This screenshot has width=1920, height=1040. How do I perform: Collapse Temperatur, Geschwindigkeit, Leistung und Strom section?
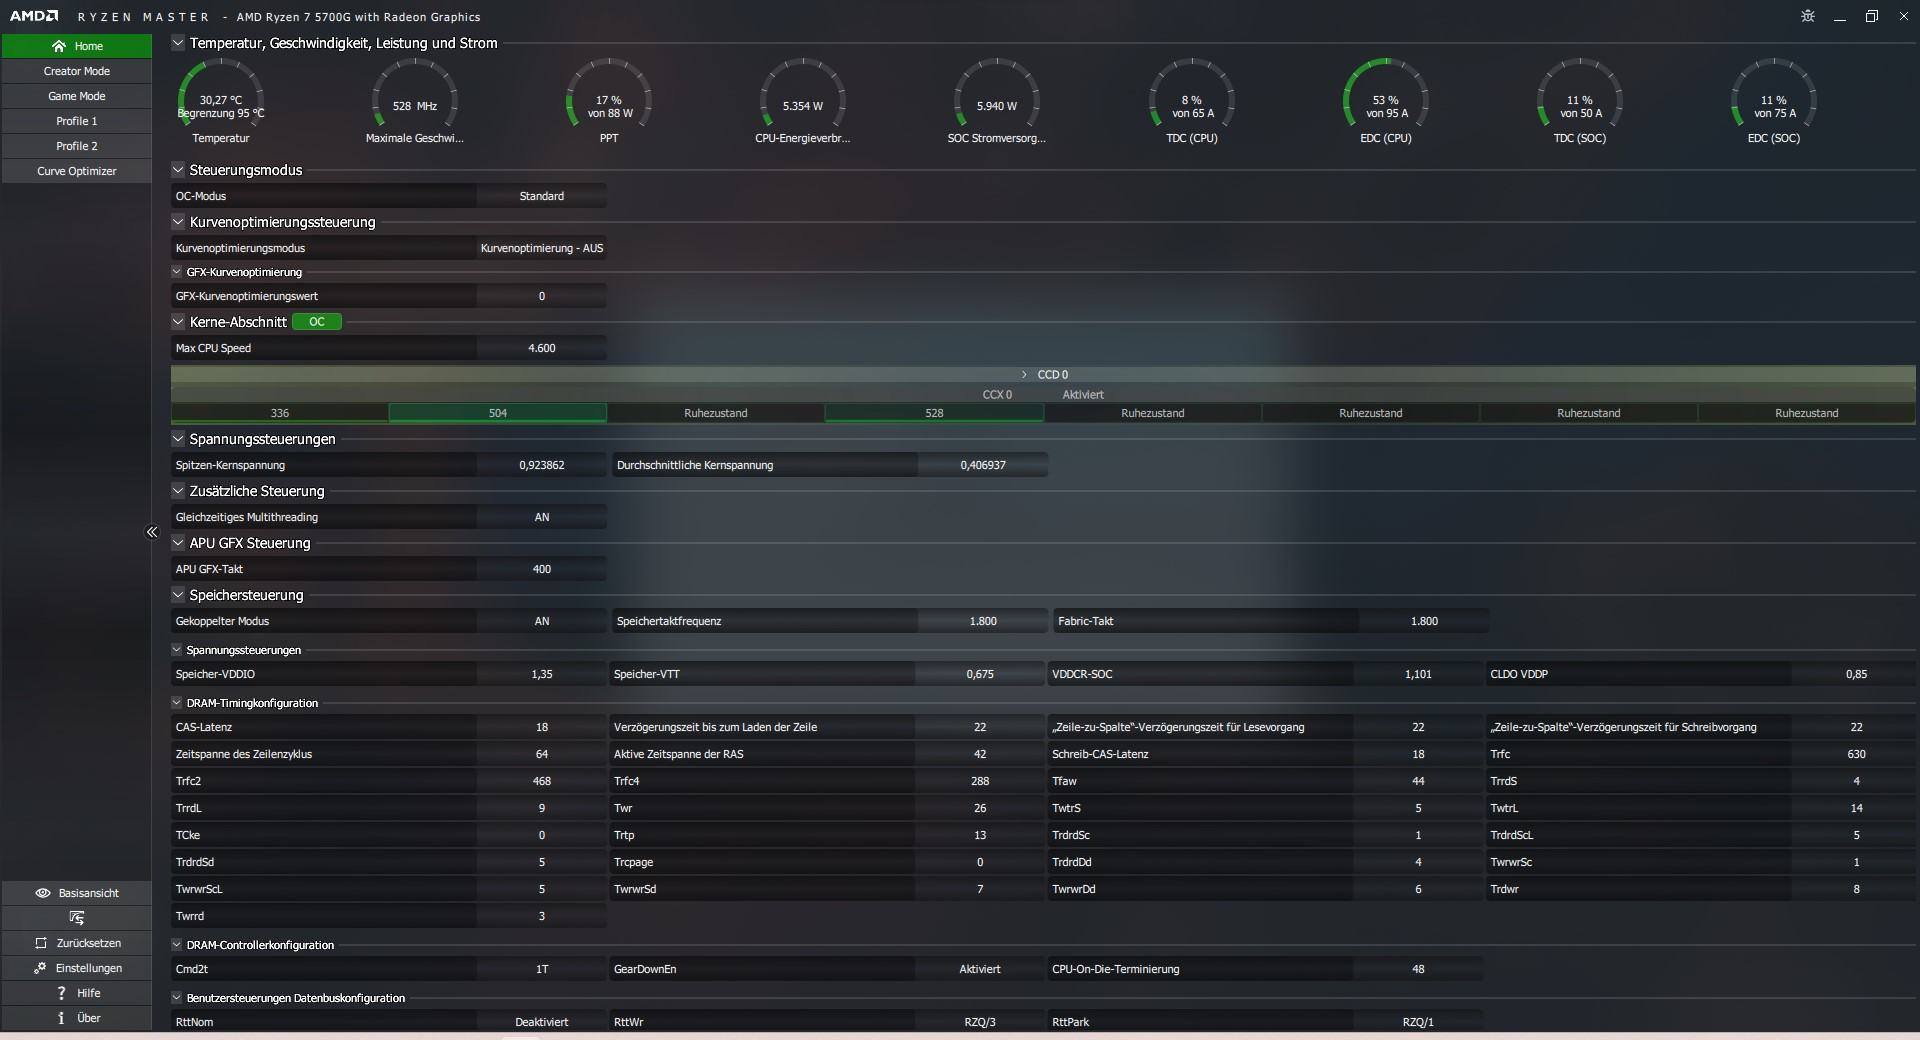(178, 42)
